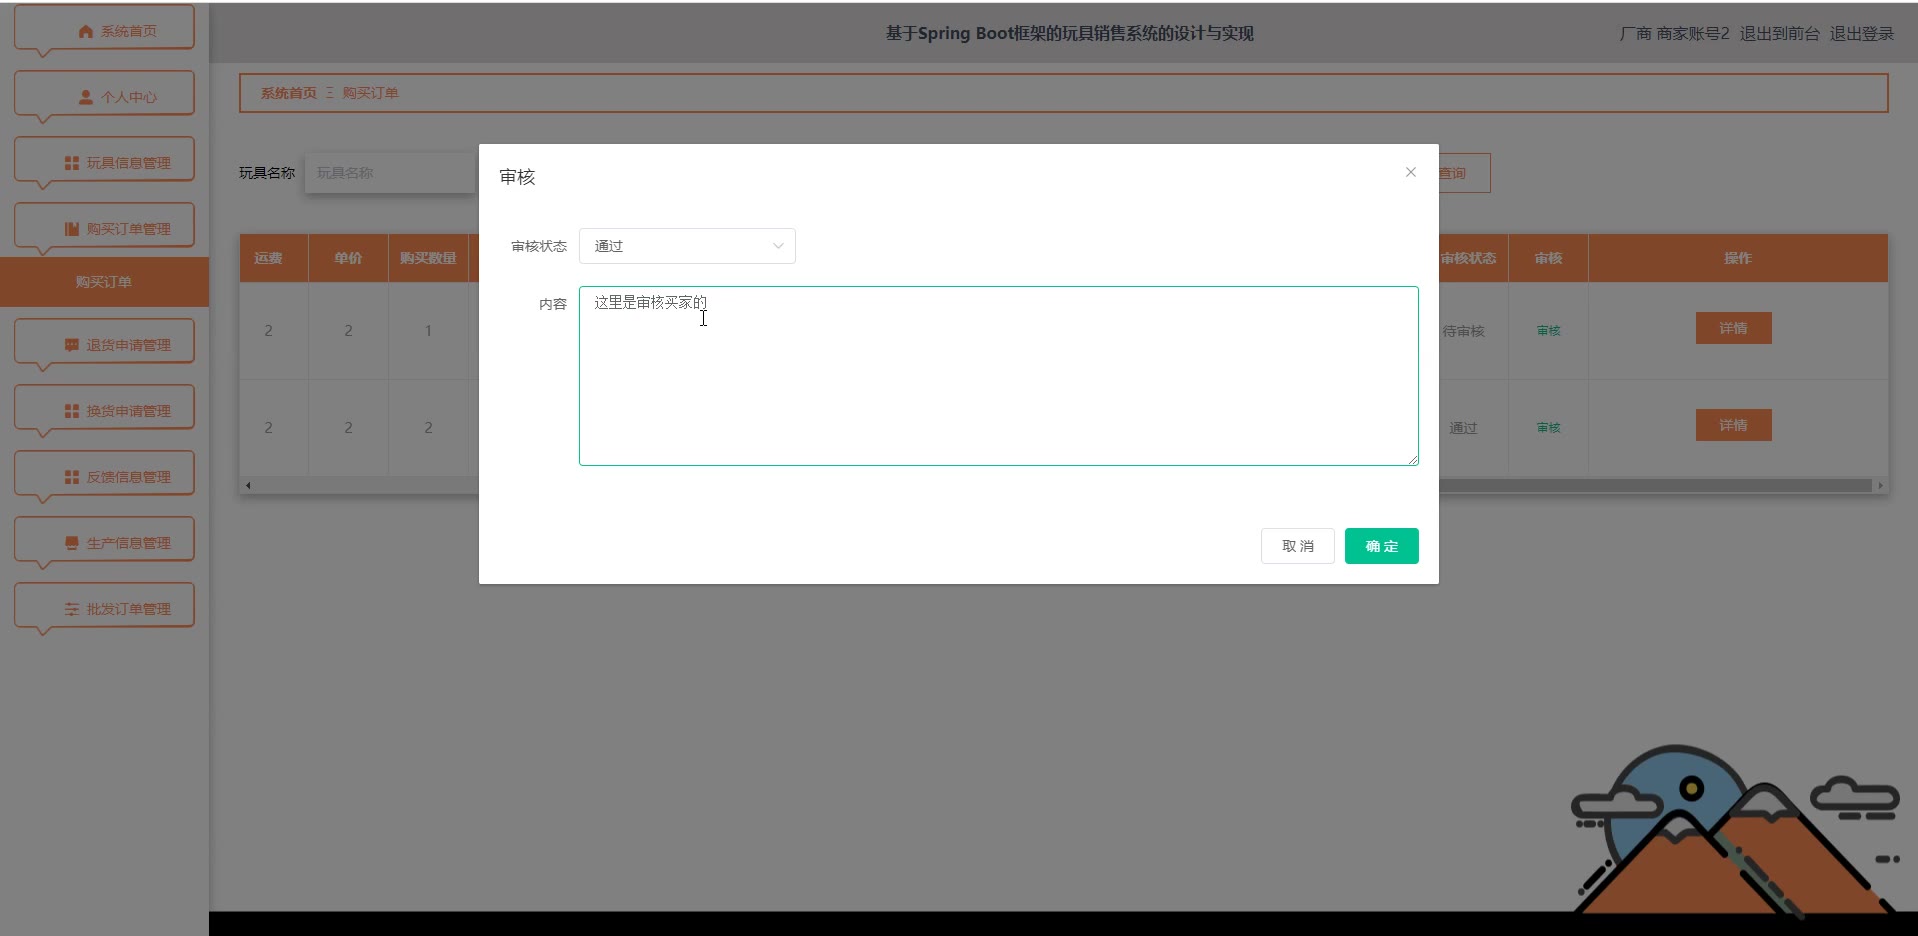The width and height of the screenshot is (1918, 936).
Task: Click the 厂商 商家账号2 account text
Action: (1674, 33)
